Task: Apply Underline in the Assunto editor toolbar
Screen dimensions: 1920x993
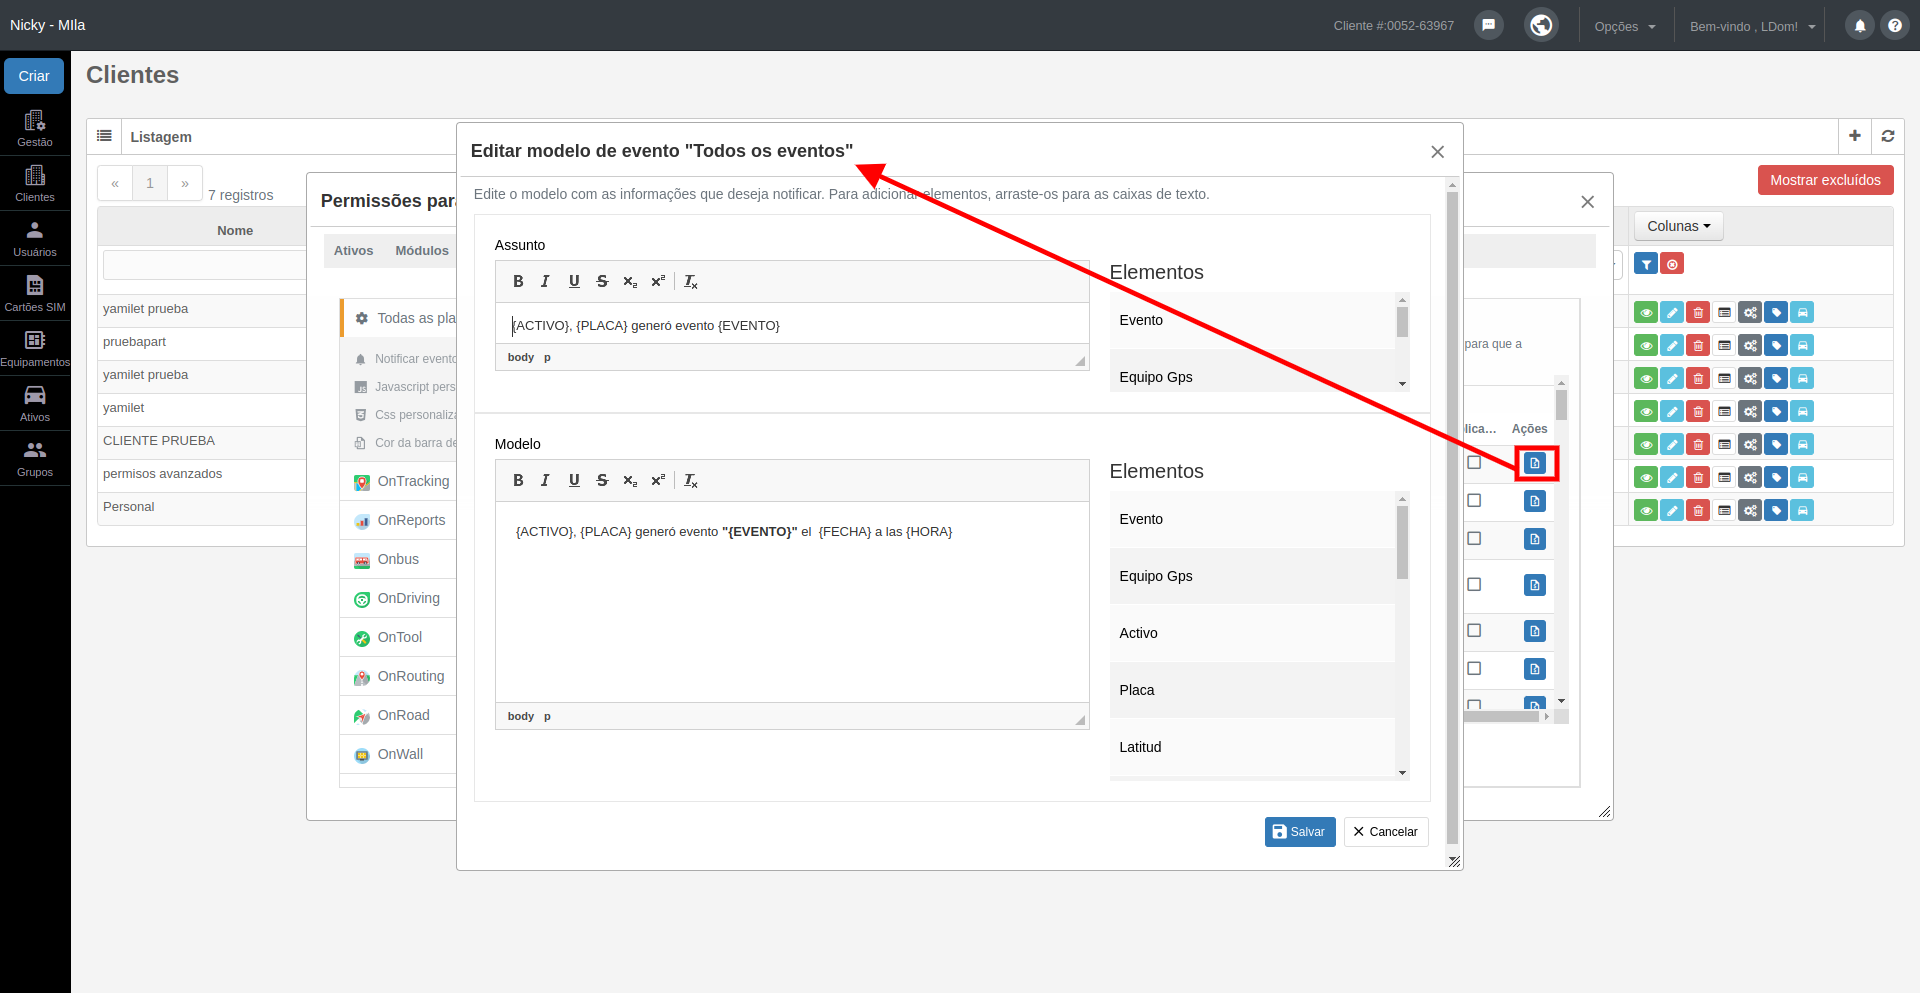Action: tap(574, 282)
